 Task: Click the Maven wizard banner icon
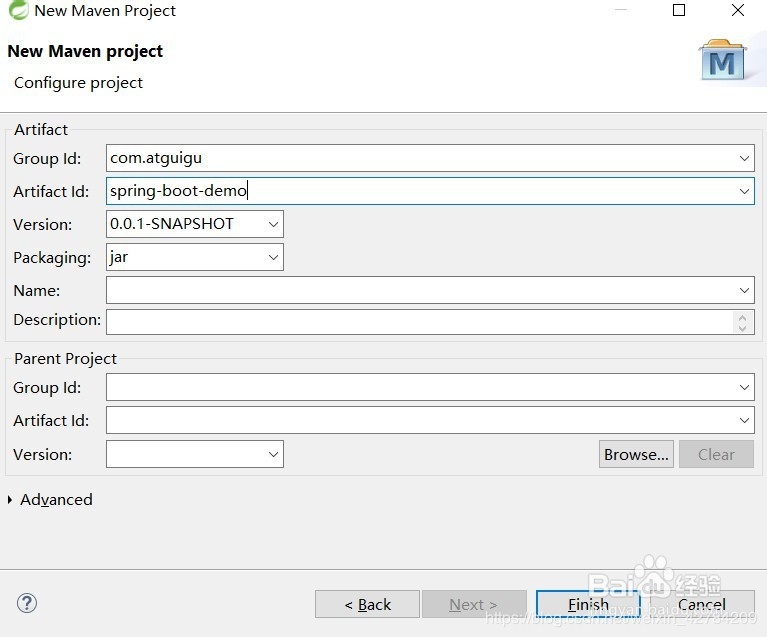723,62
